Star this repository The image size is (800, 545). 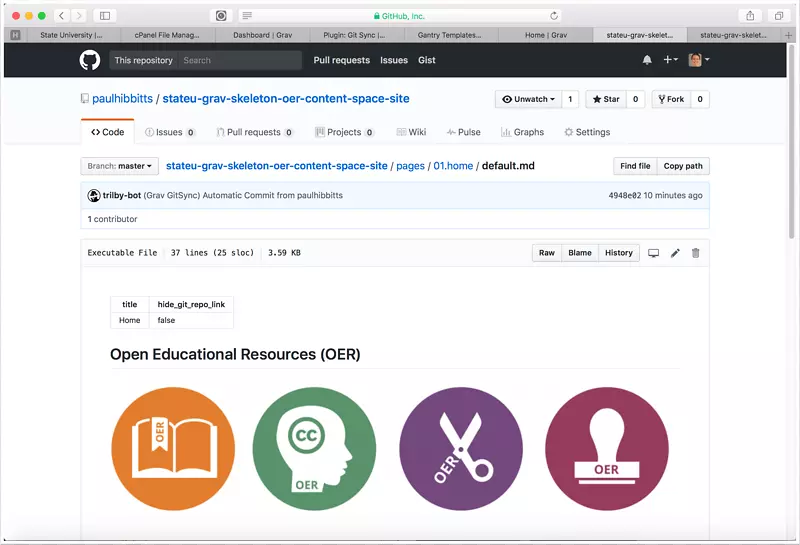[604, 99]
